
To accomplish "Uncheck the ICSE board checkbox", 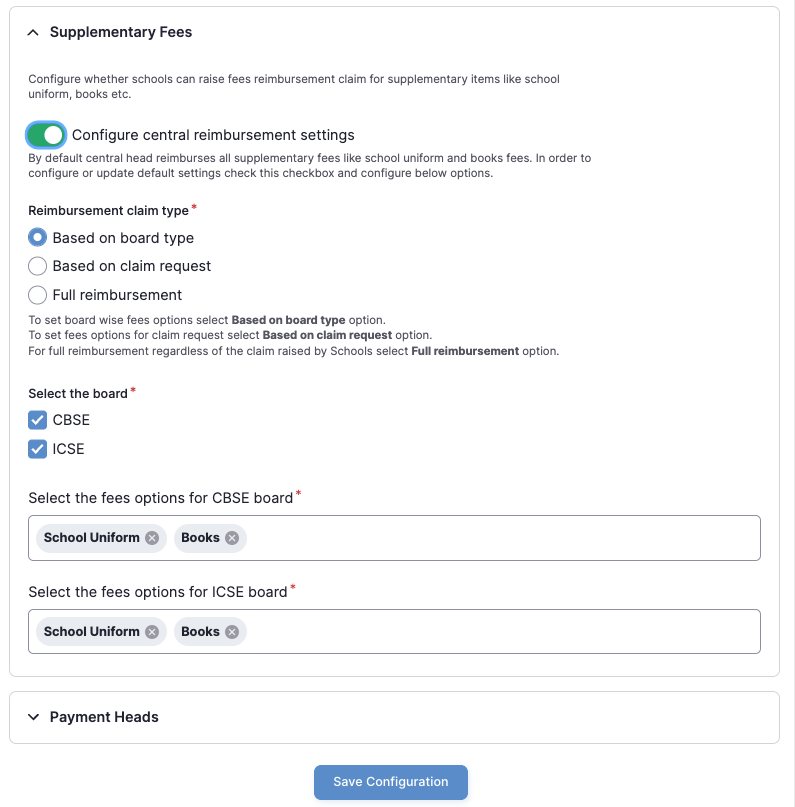I will [37, 449].
